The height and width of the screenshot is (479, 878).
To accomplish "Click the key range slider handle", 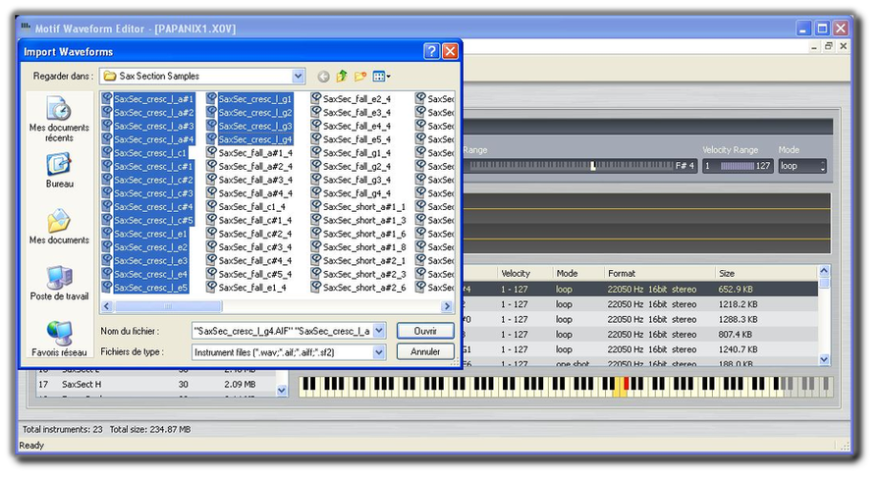I will click(593, 166).
